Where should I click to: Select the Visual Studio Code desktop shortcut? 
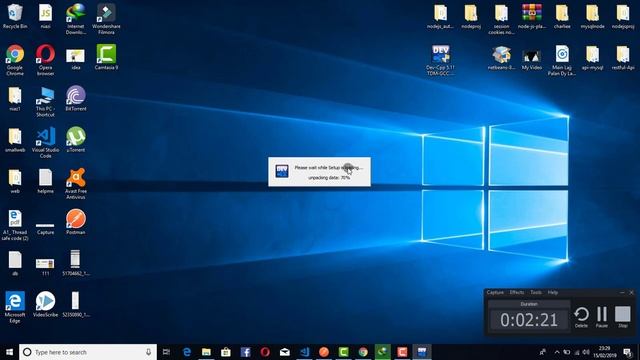point(45,142)
